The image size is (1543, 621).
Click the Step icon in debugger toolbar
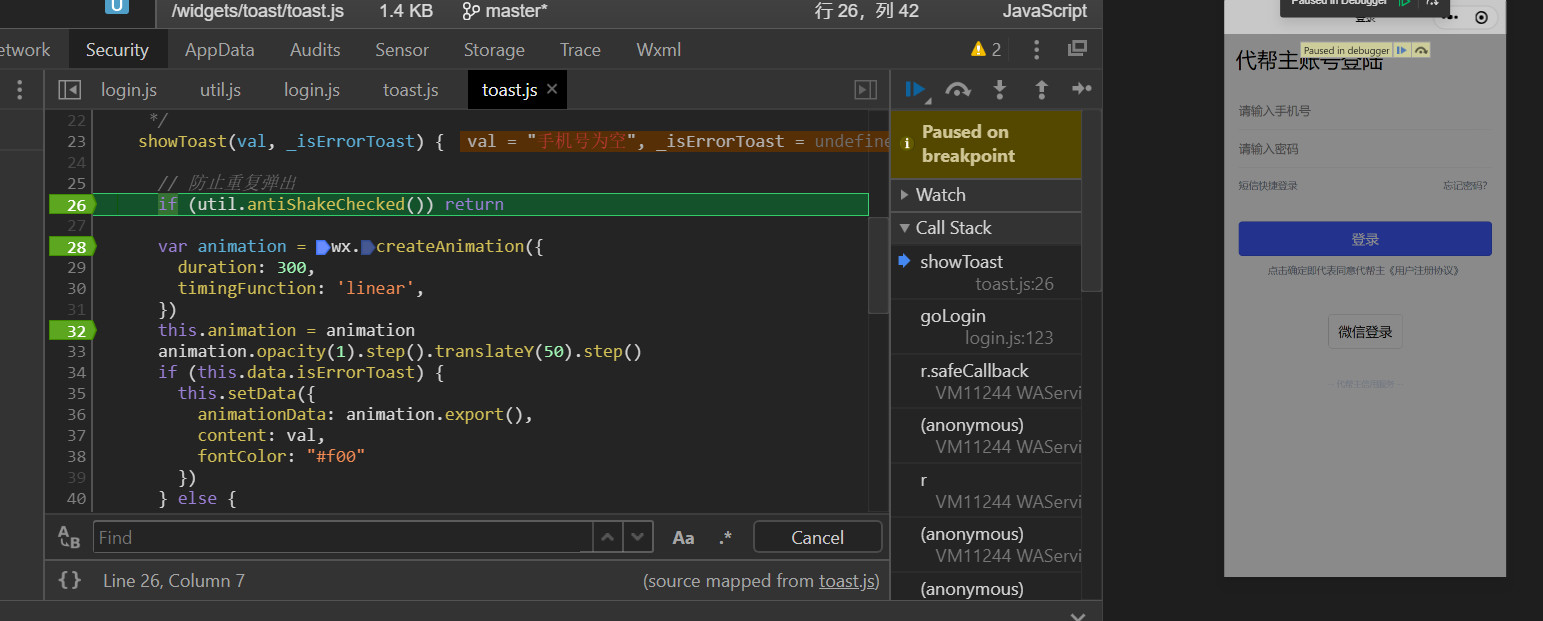(1081, 89)
